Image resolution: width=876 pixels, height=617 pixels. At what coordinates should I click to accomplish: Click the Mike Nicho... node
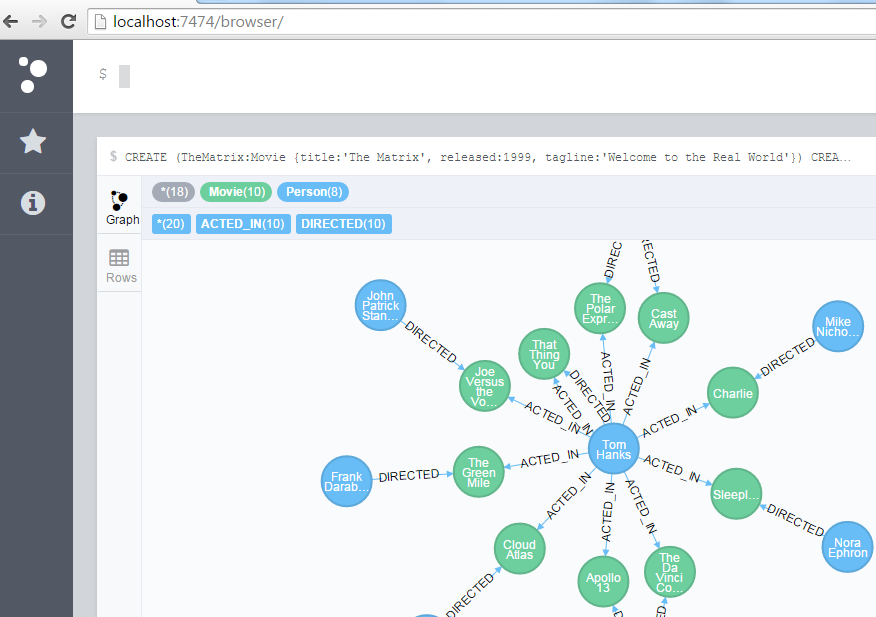[838, 326]
